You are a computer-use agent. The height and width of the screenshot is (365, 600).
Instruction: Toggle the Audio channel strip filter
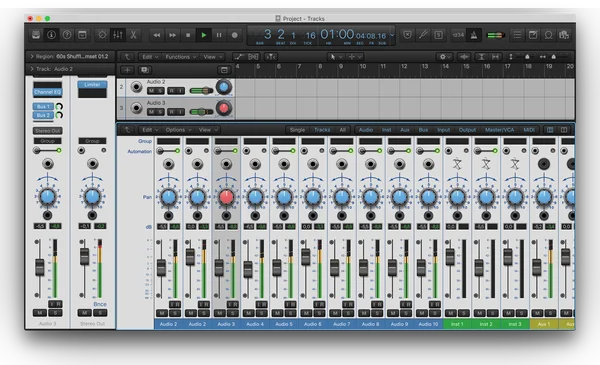366,130
